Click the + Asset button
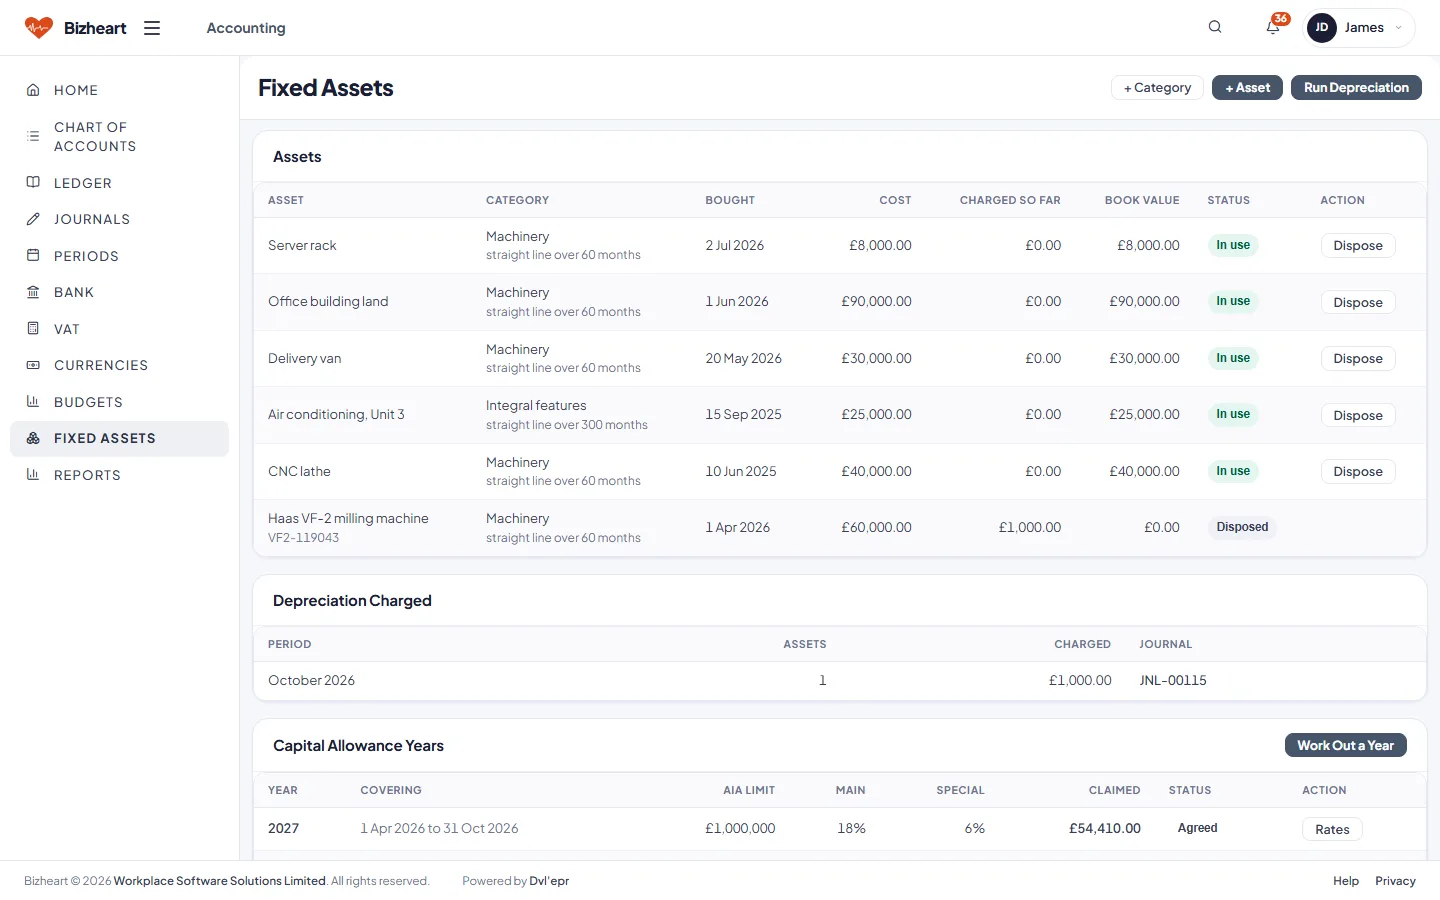 click(1247, 88)
